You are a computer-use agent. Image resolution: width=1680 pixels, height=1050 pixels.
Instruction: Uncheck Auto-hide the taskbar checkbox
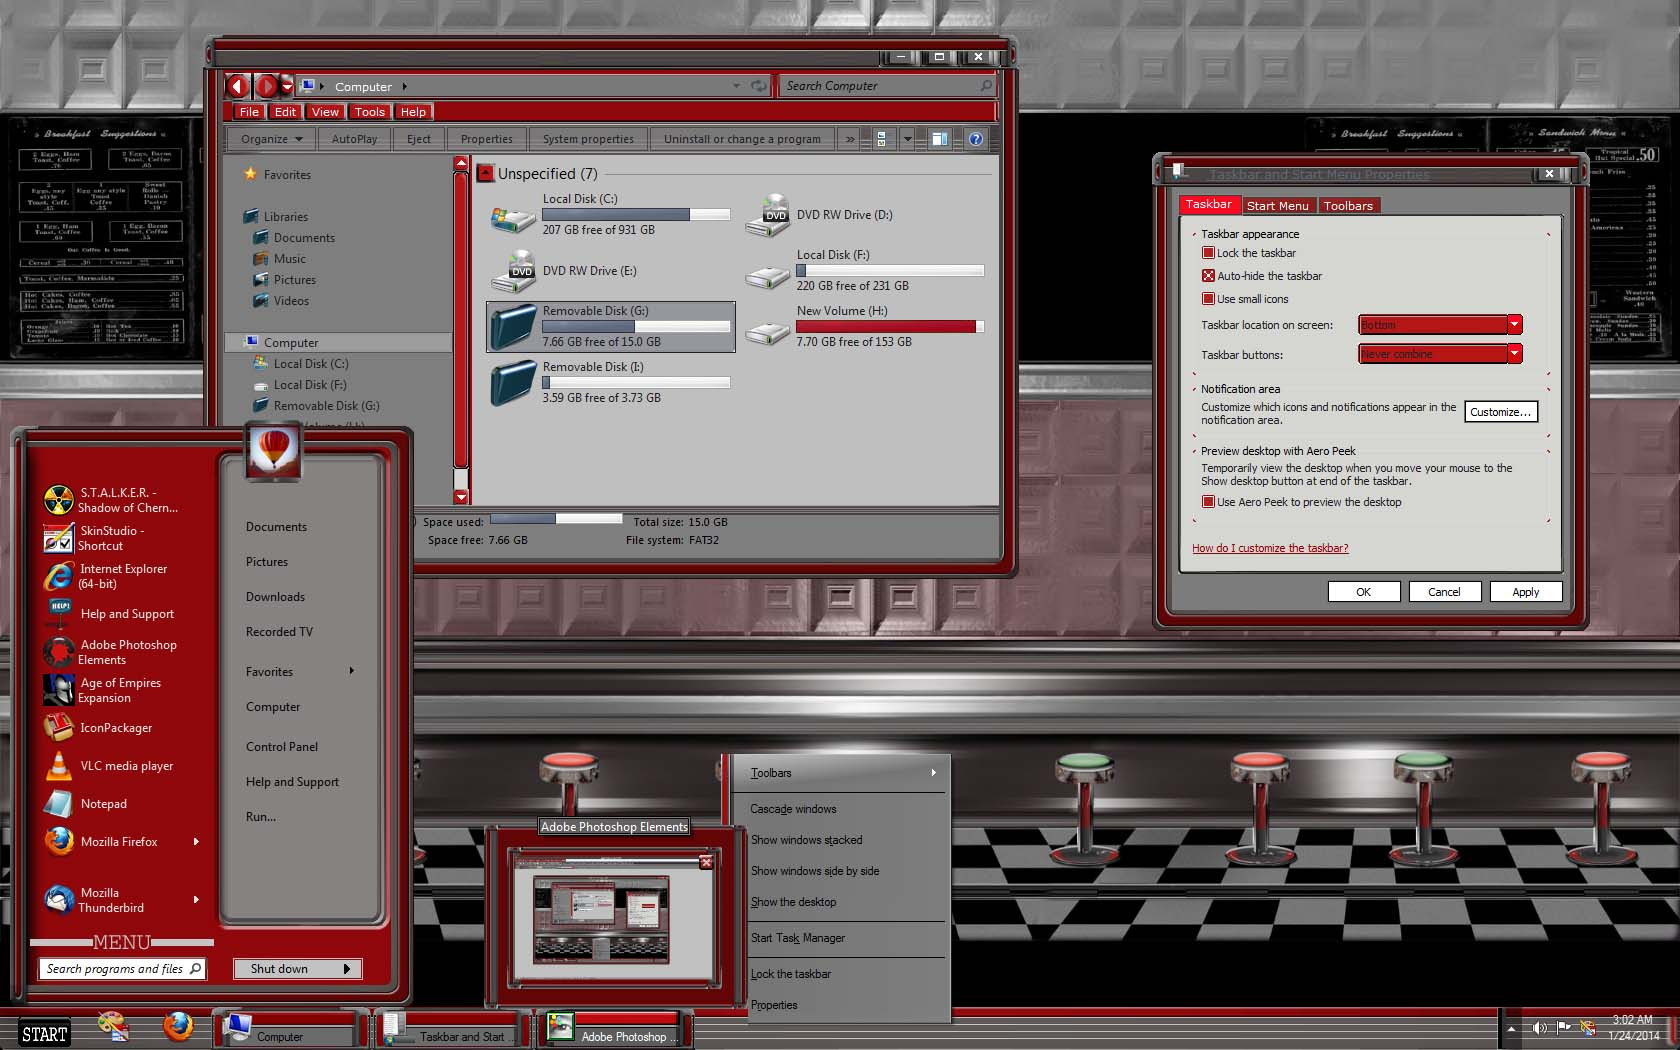(x=1208, y=276)
